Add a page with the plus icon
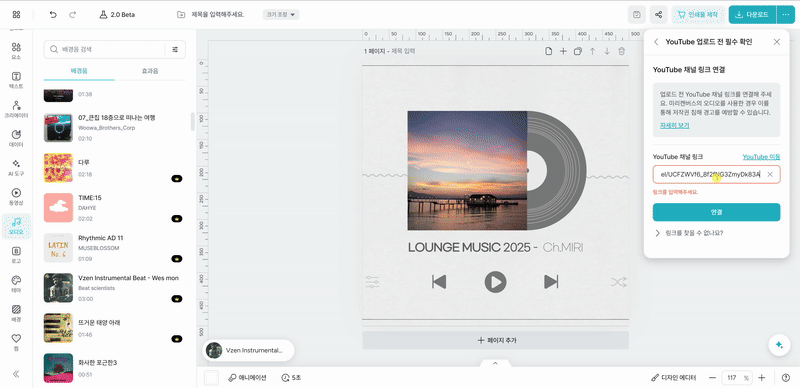 tap(563, 51)
